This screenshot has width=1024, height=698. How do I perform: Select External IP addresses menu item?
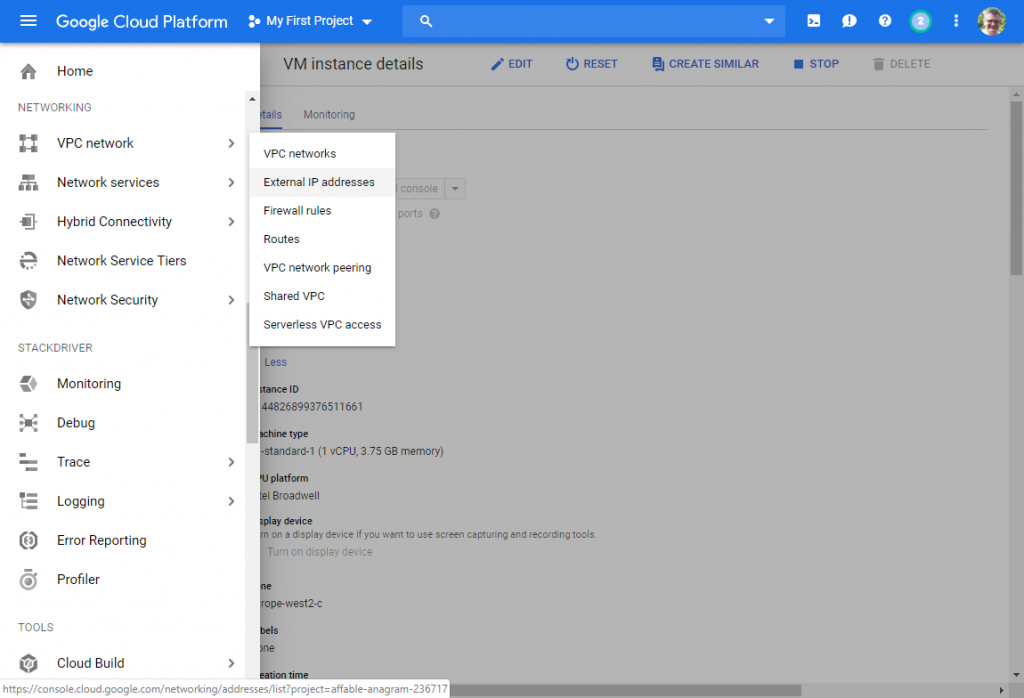point(322,182)
